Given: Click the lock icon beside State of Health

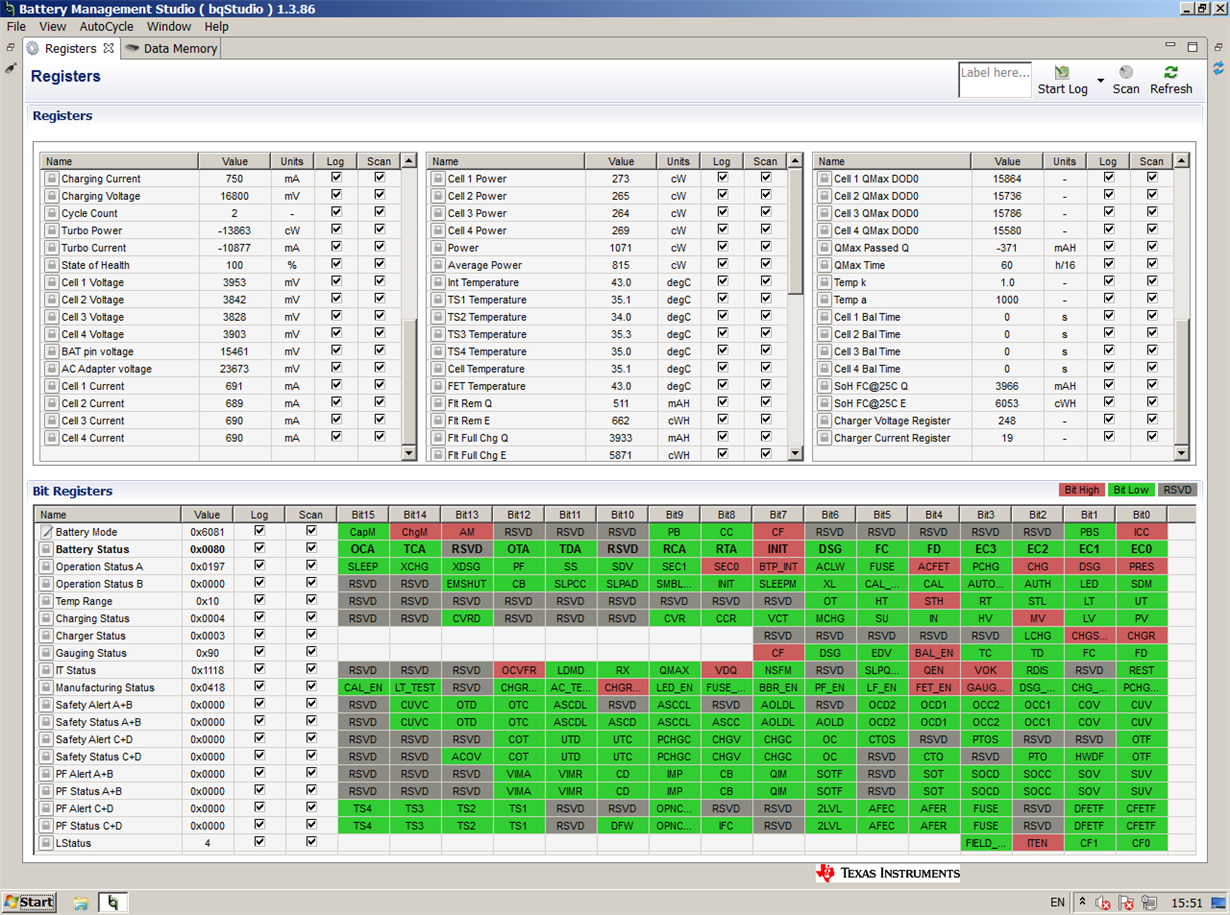Looking at the screenshot, I should (51, 265).
